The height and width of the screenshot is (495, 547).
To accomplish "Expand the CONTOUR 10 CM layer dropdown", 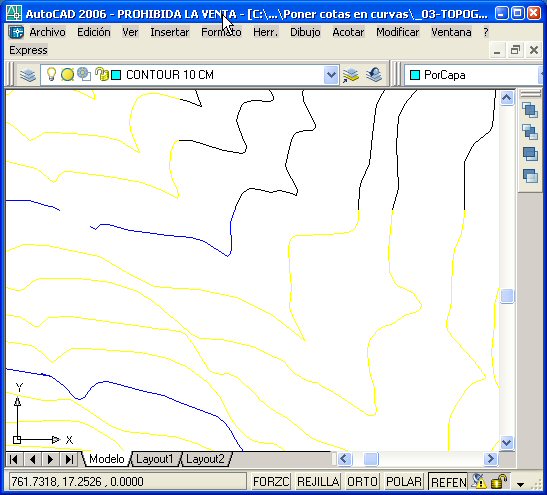I will 331,75.
